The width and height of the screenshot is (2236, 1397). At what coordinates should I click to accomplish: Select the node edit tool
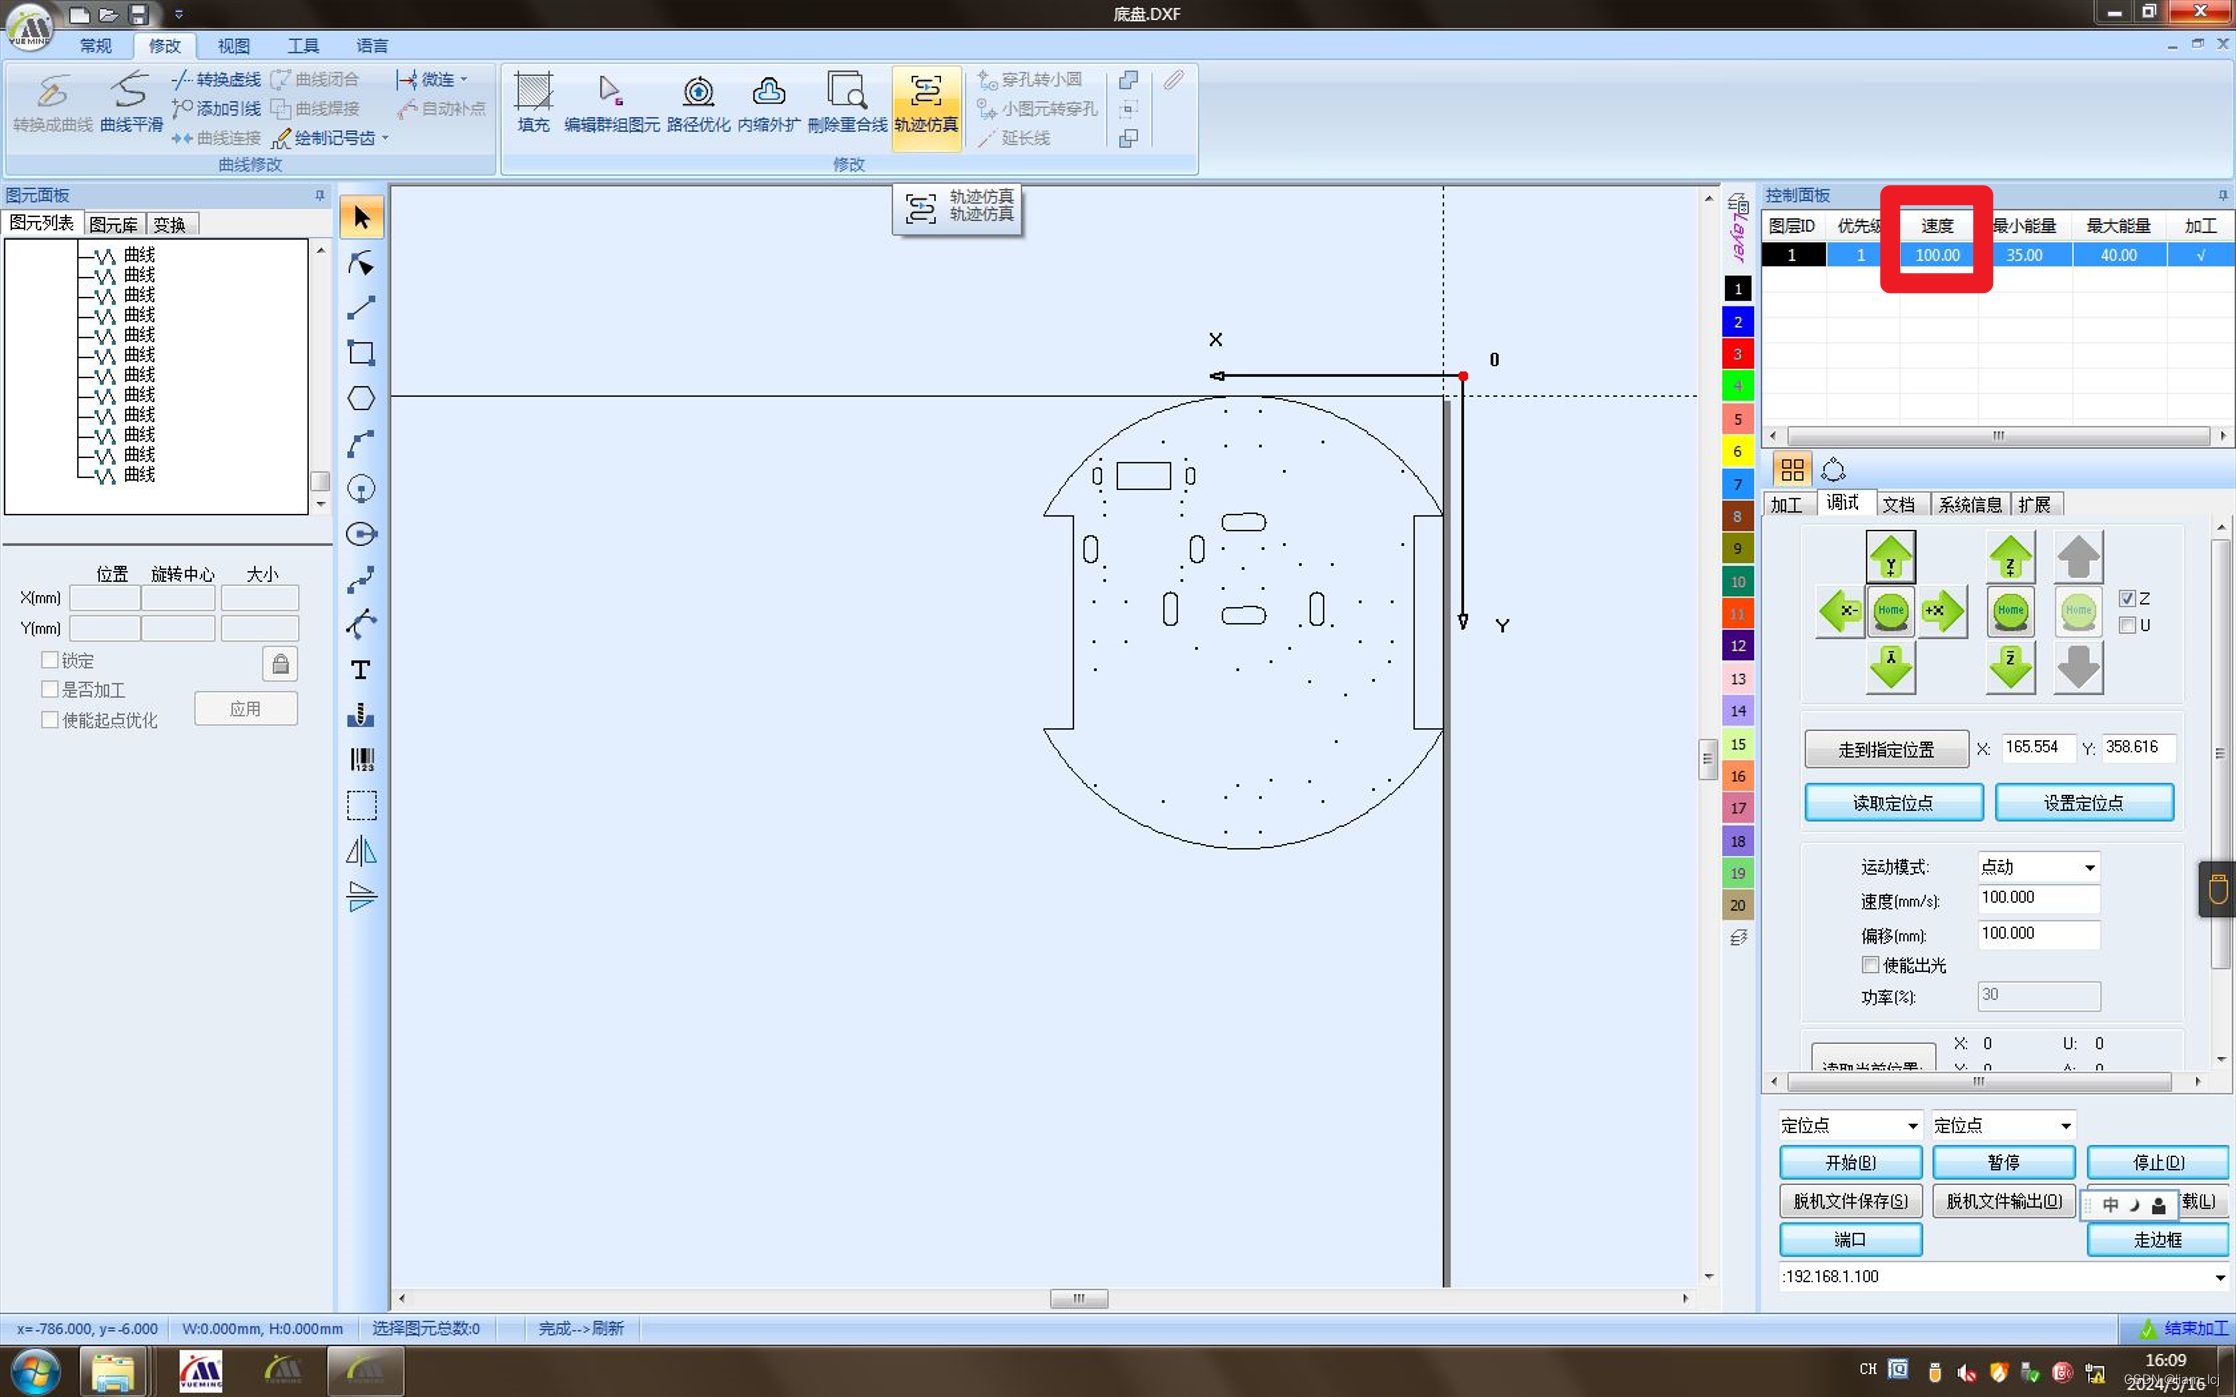361,263
